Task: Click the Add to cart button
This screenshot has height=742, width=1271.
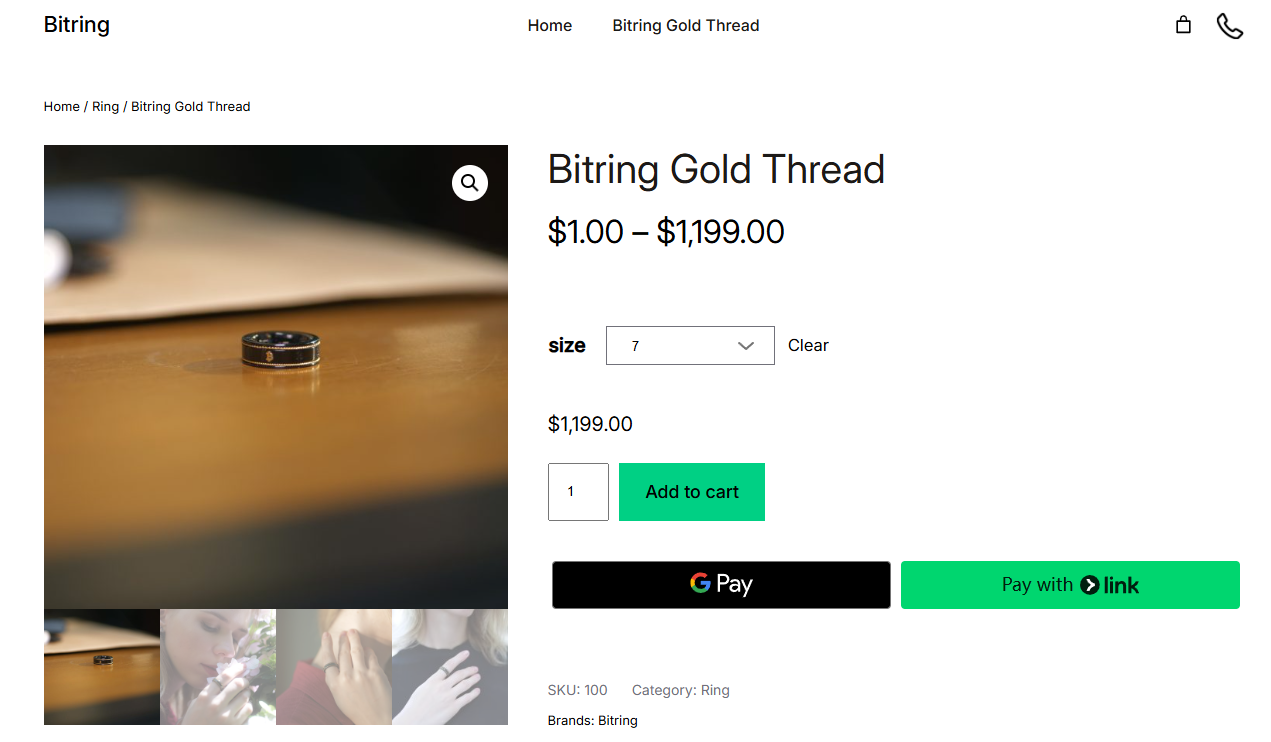Action: 692,492
